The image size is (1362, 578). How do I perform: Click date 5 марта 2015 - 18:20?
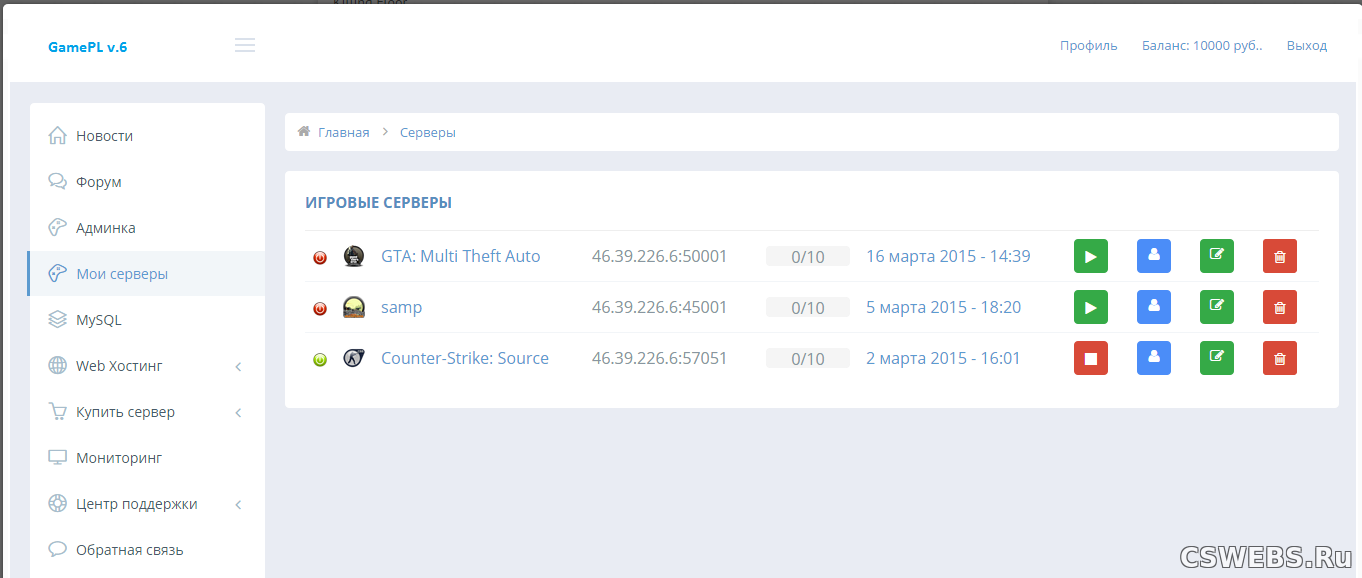[x=944, y=307]
